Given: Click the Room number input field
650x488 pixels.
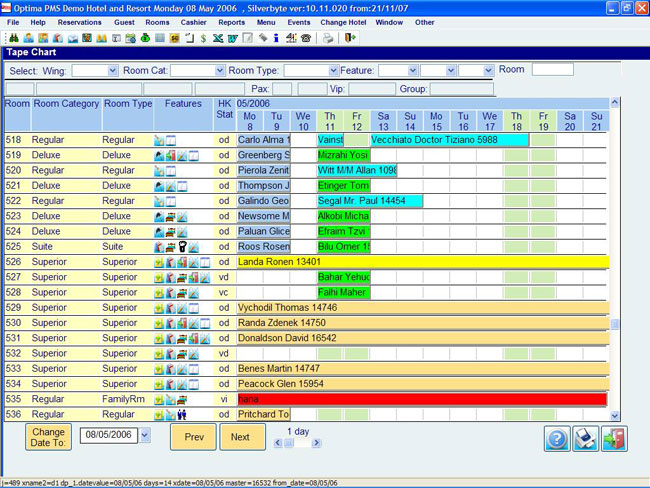Looking at the screenshot, I should tap(553, 70).
